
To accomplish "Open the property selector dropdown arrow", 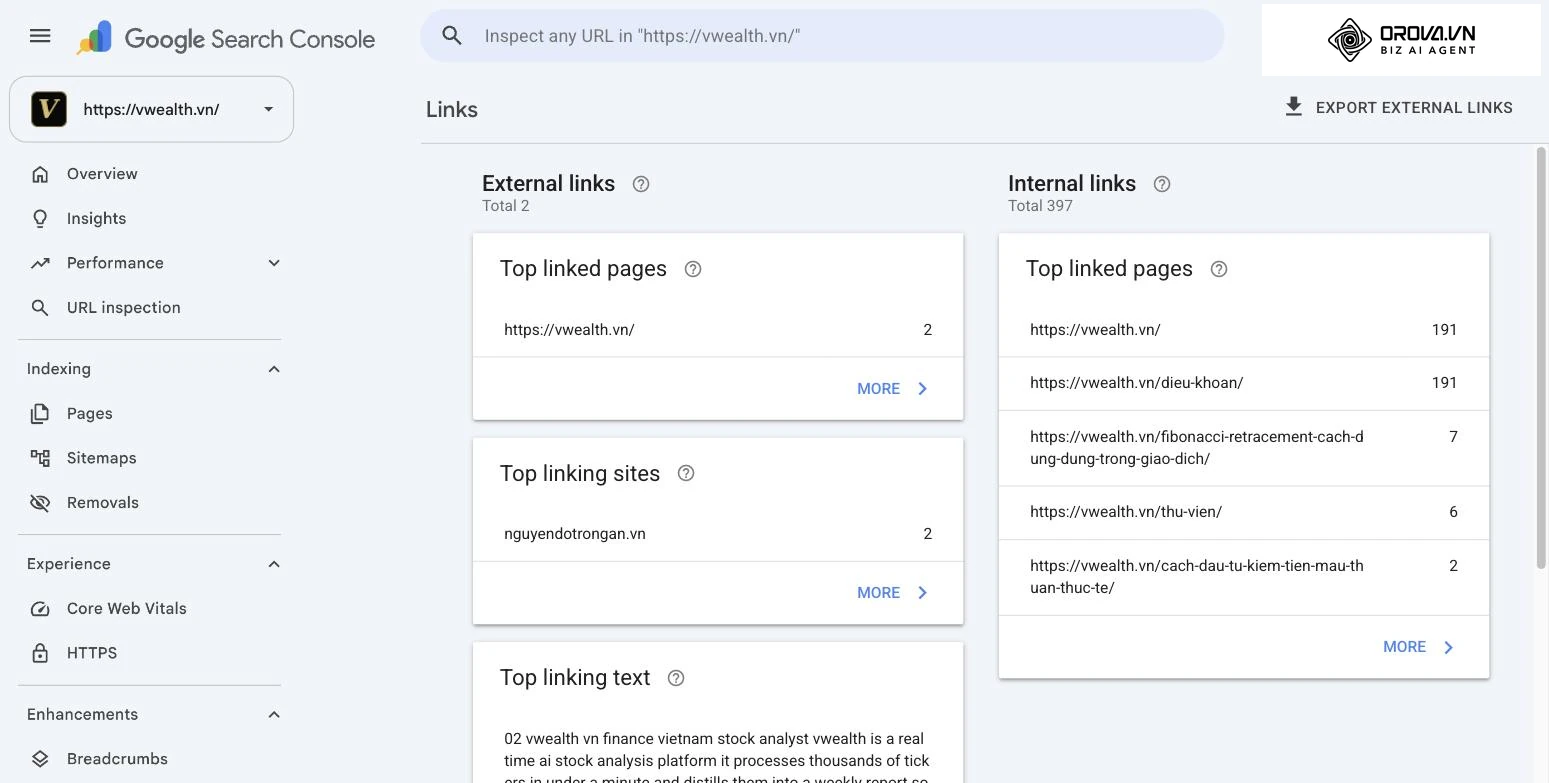I will [x=268, y=109].
